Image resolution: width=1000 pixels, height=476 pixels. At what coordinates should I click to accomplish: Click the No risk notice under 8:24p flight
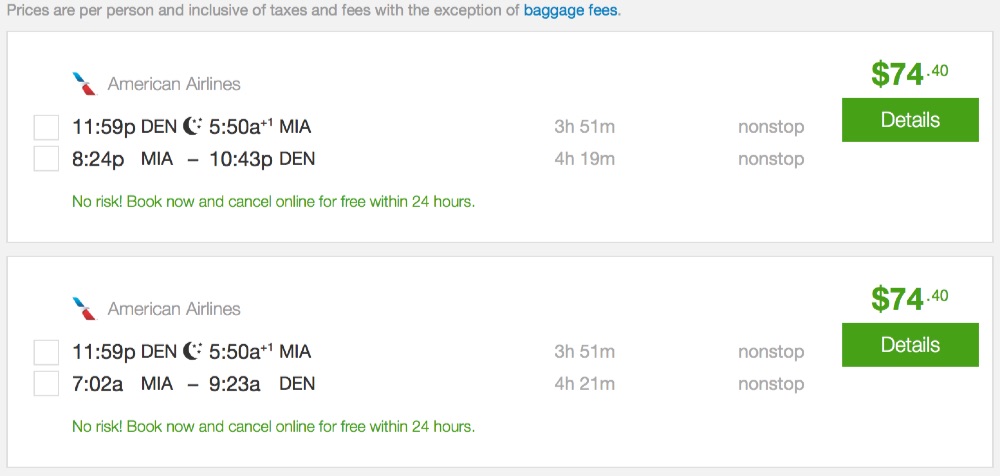pos(273,201)
